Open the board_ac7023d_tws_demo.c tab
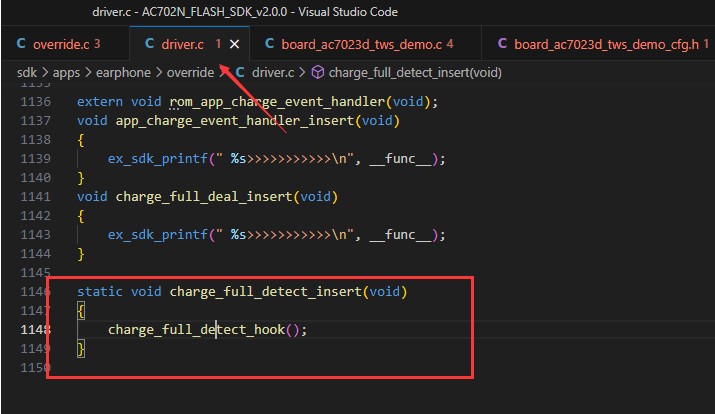715x414 pixels. click(365, 44)
